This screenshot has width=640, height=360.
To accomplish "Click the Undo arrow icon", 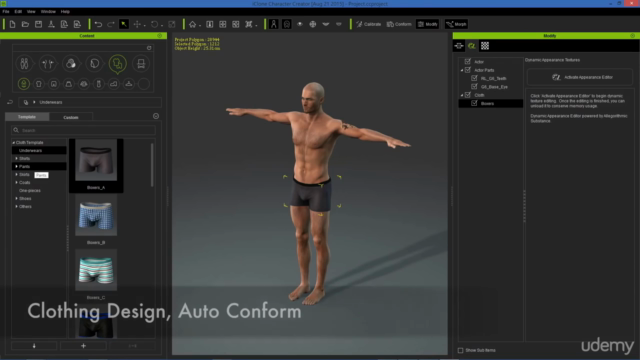I will pos(98,24).
